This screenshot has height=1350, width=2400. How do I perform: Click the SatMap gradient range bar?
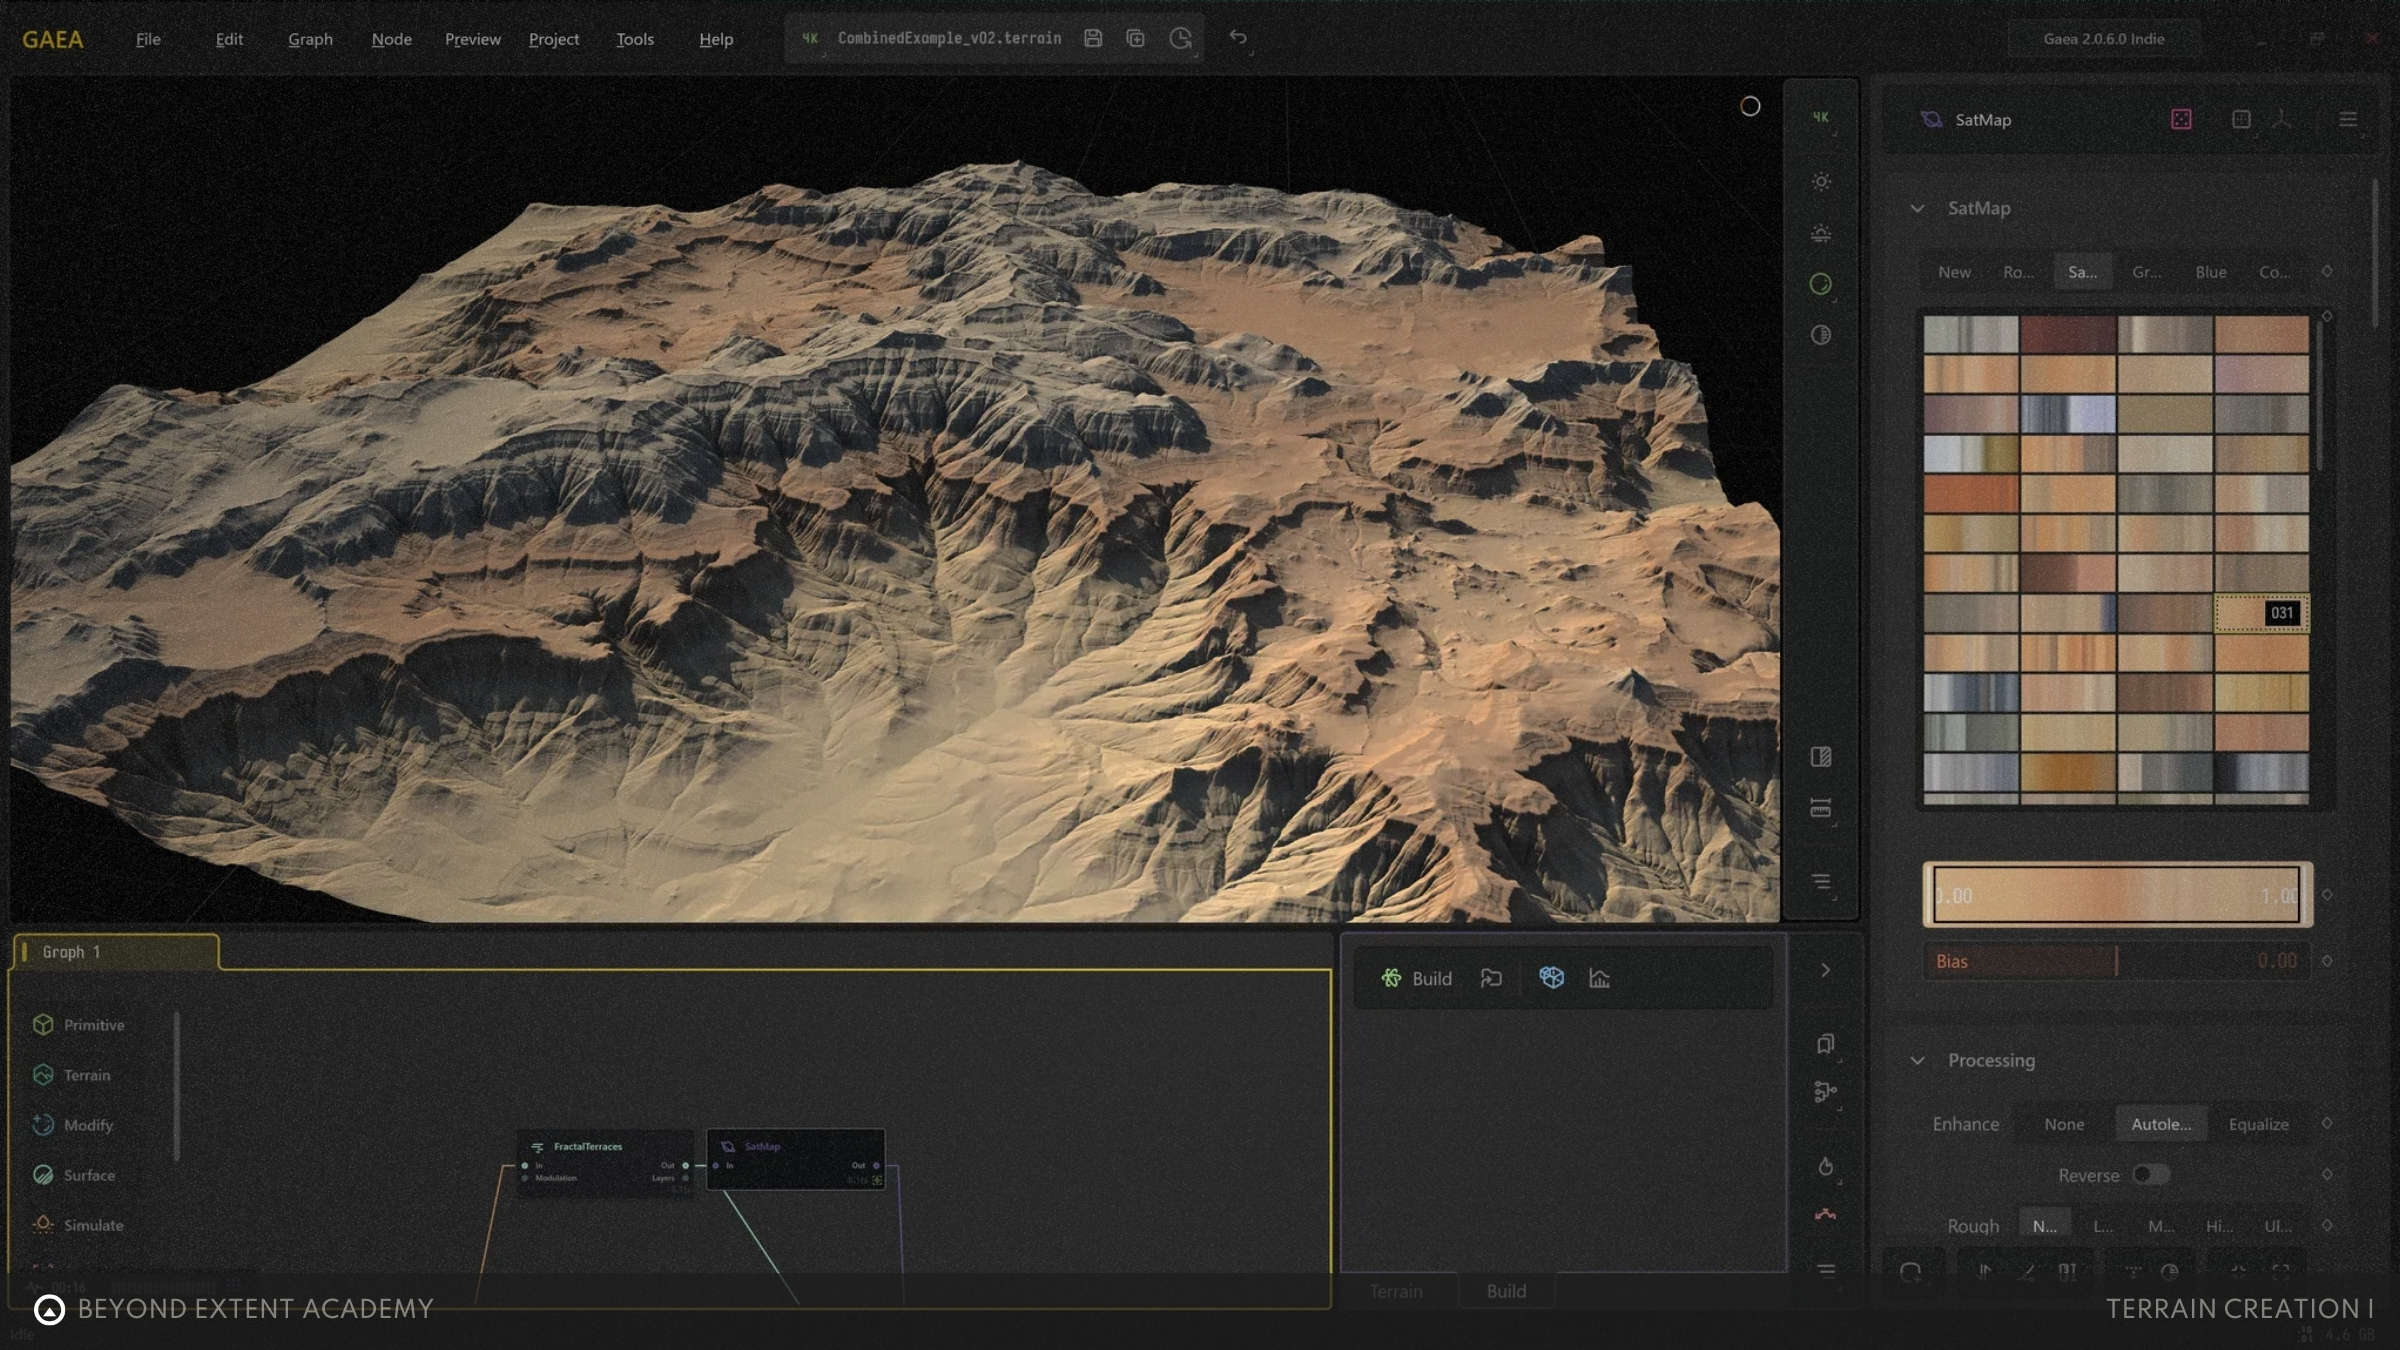[2117, 895]
